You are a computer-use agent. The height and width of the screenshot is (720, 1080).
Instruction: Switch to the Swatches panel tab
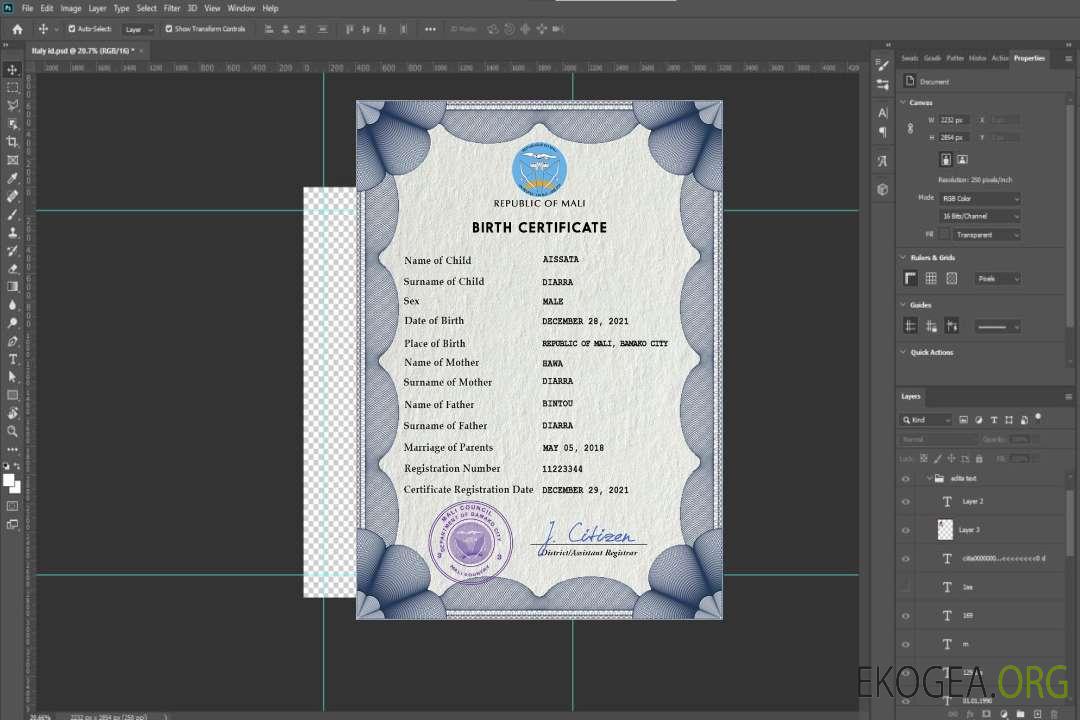tap(909, 58)
